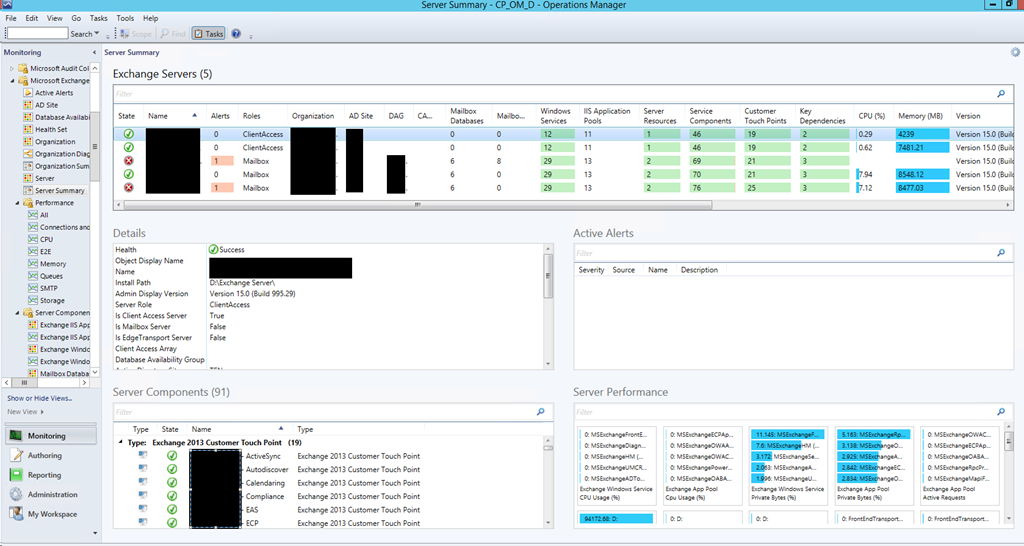Image resolution: width=1024 pixels, height=546 pixels.
Task: Open the Reporting workspace
Action: 44,475
